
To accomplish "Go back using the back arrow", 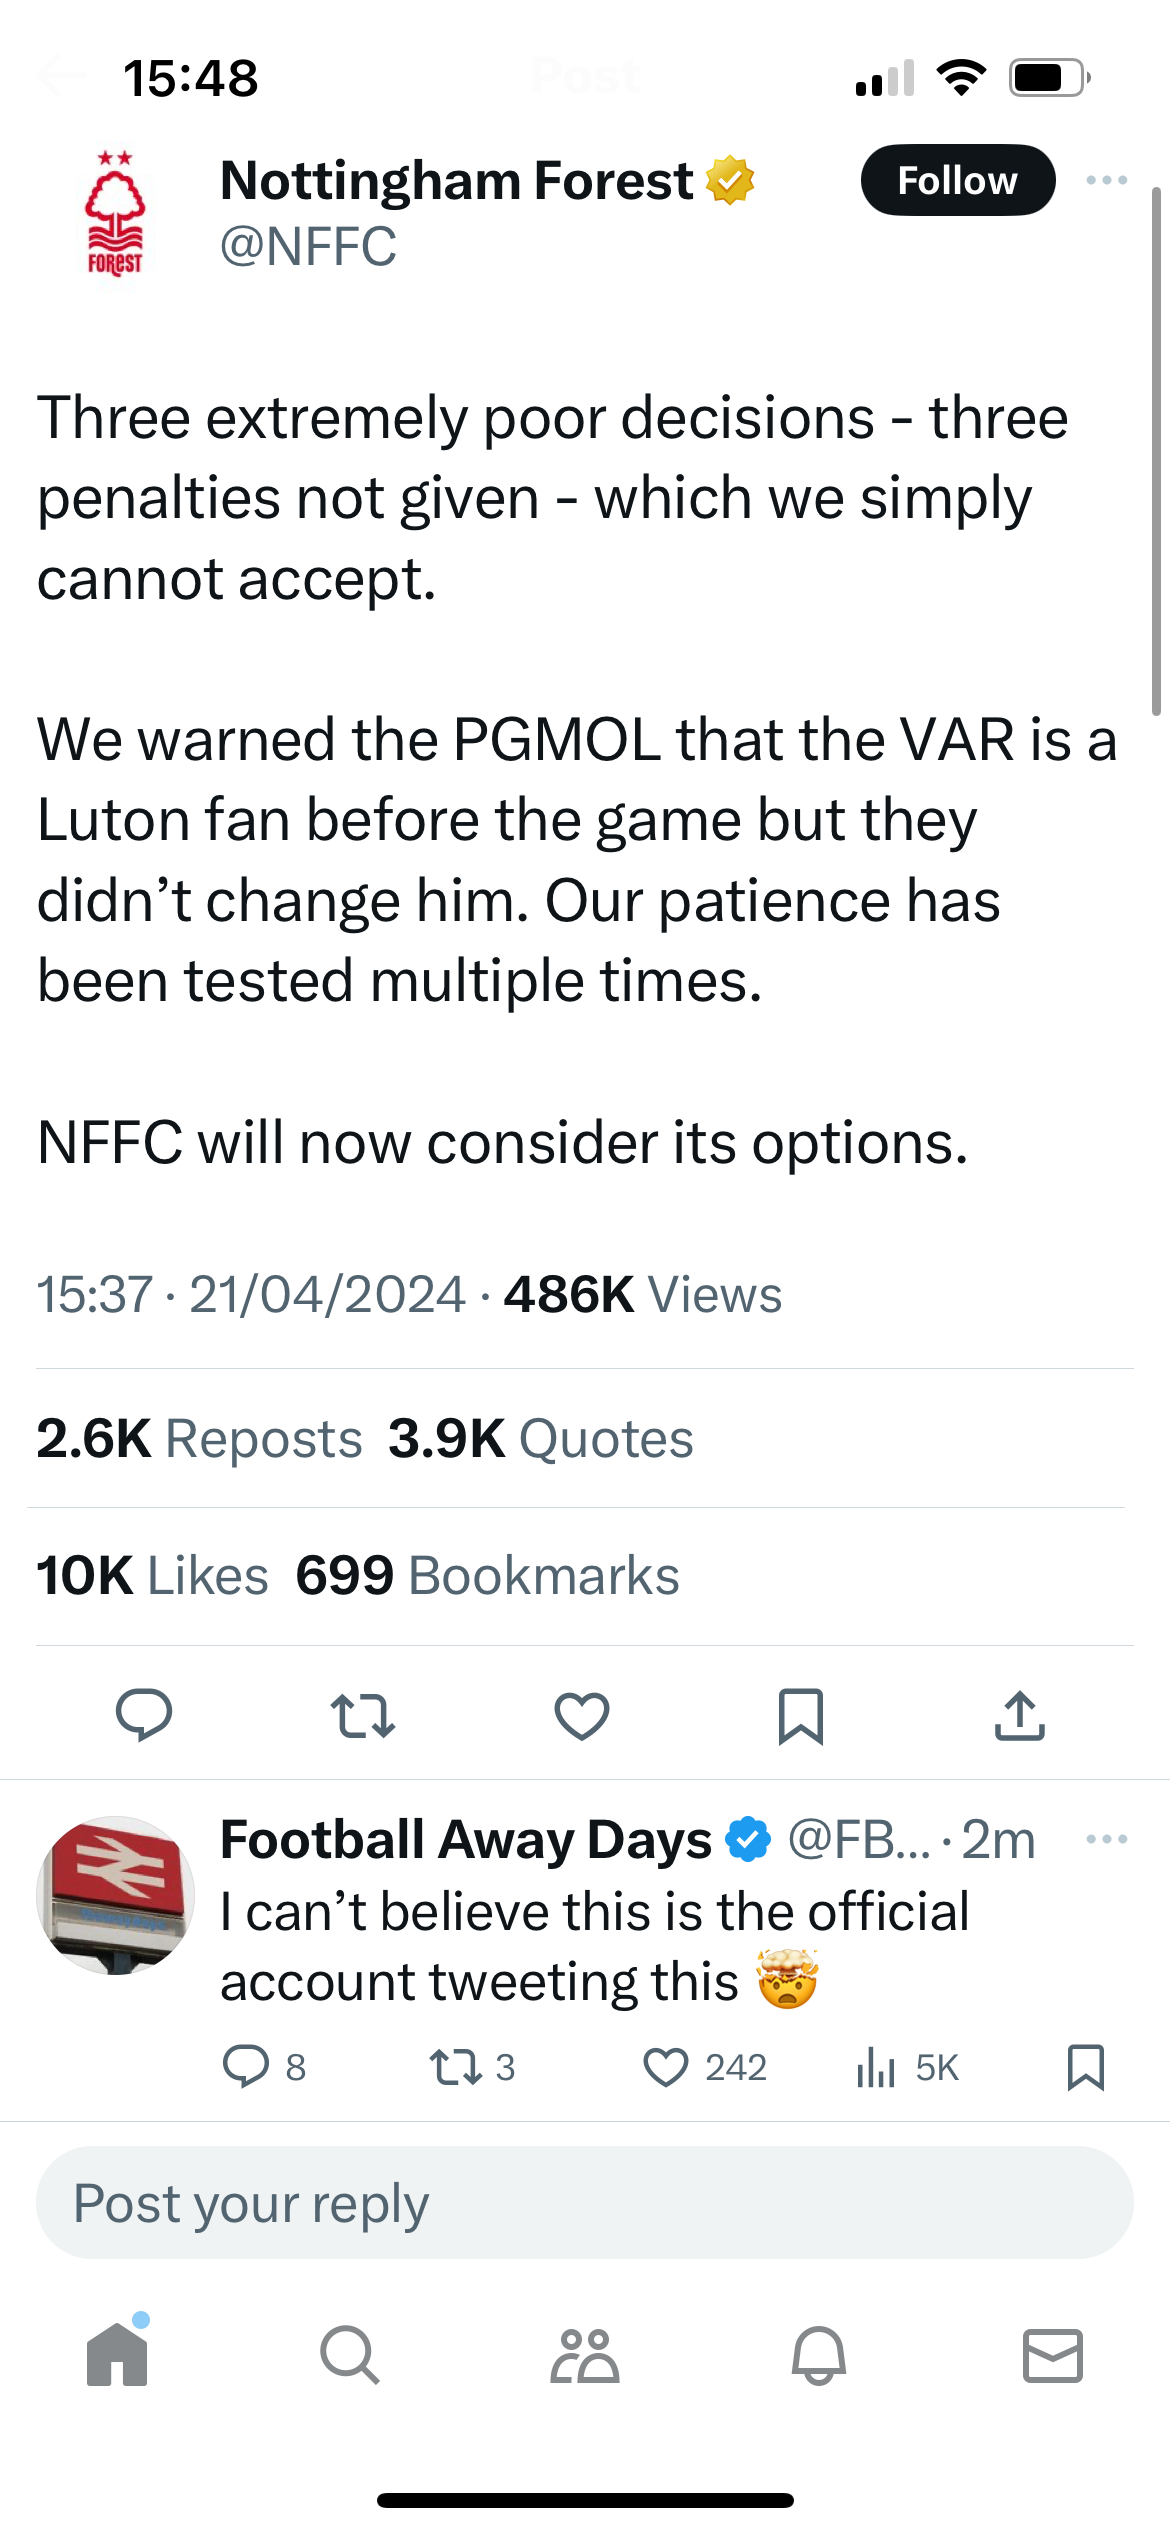I will pos(62,77).
